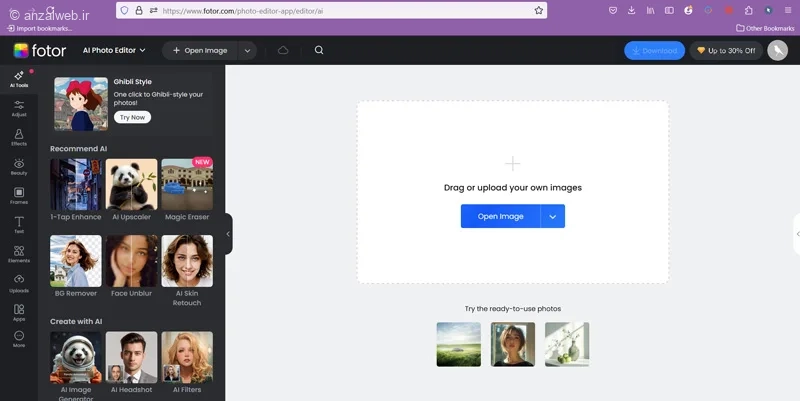The image size is (800, 401).
Task: Choose the ready-to-use portrait photo
Action: (x=513, y=344)
